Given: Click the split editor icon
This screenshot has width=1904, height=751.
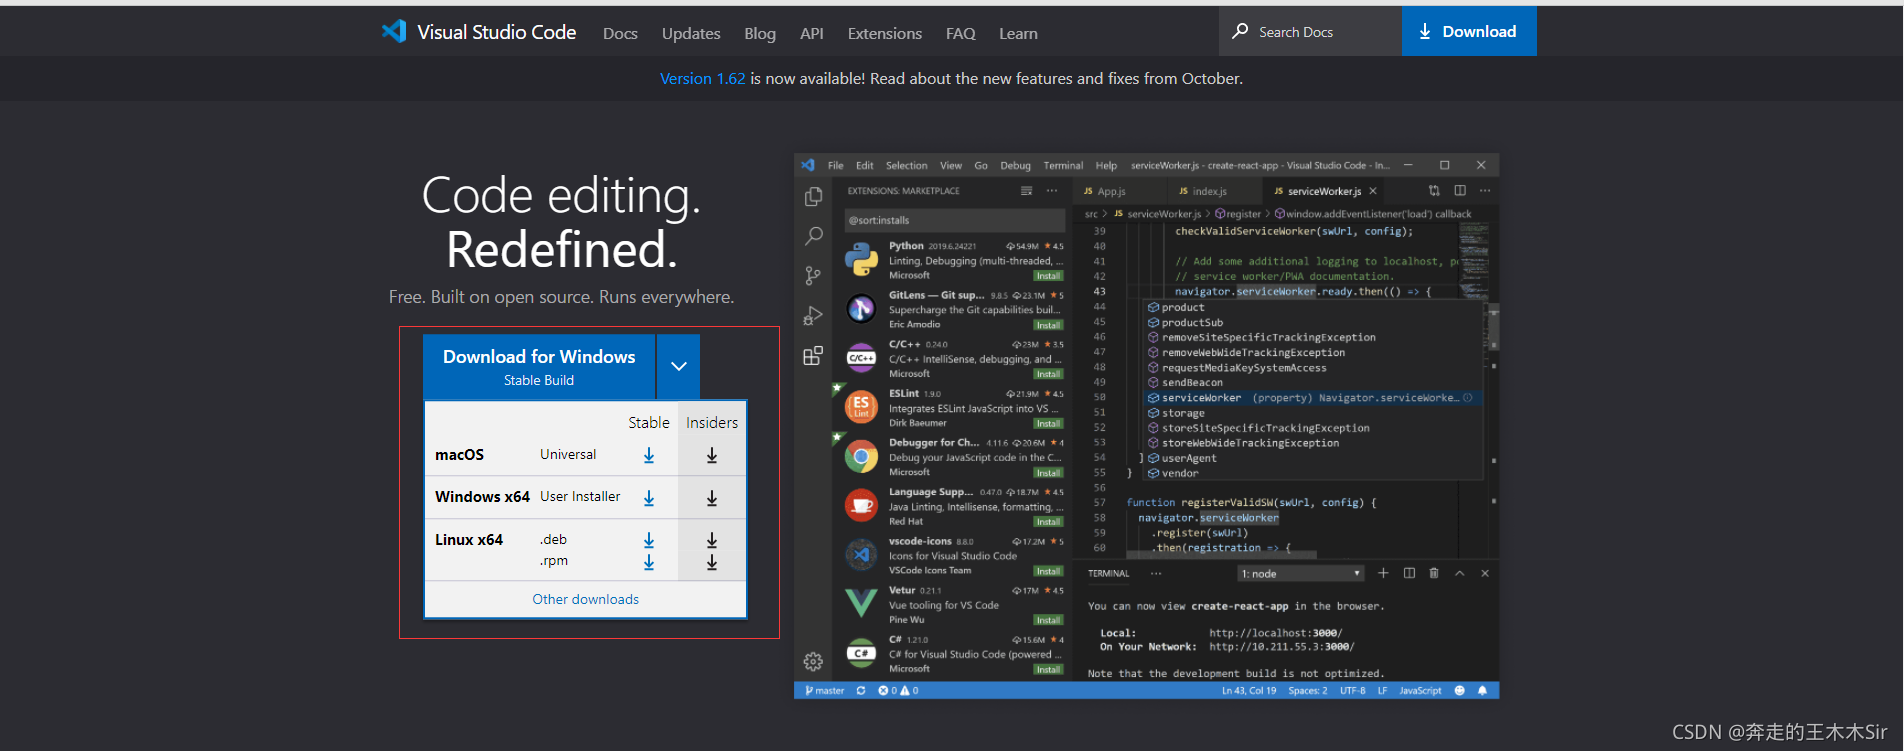Looking at the screenshot, I should [1460, 190].
